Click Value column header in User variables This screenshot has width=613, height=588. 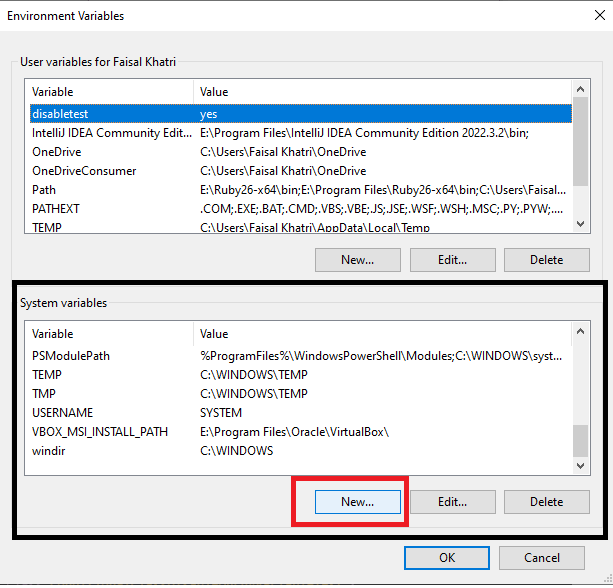coord(383,92)
